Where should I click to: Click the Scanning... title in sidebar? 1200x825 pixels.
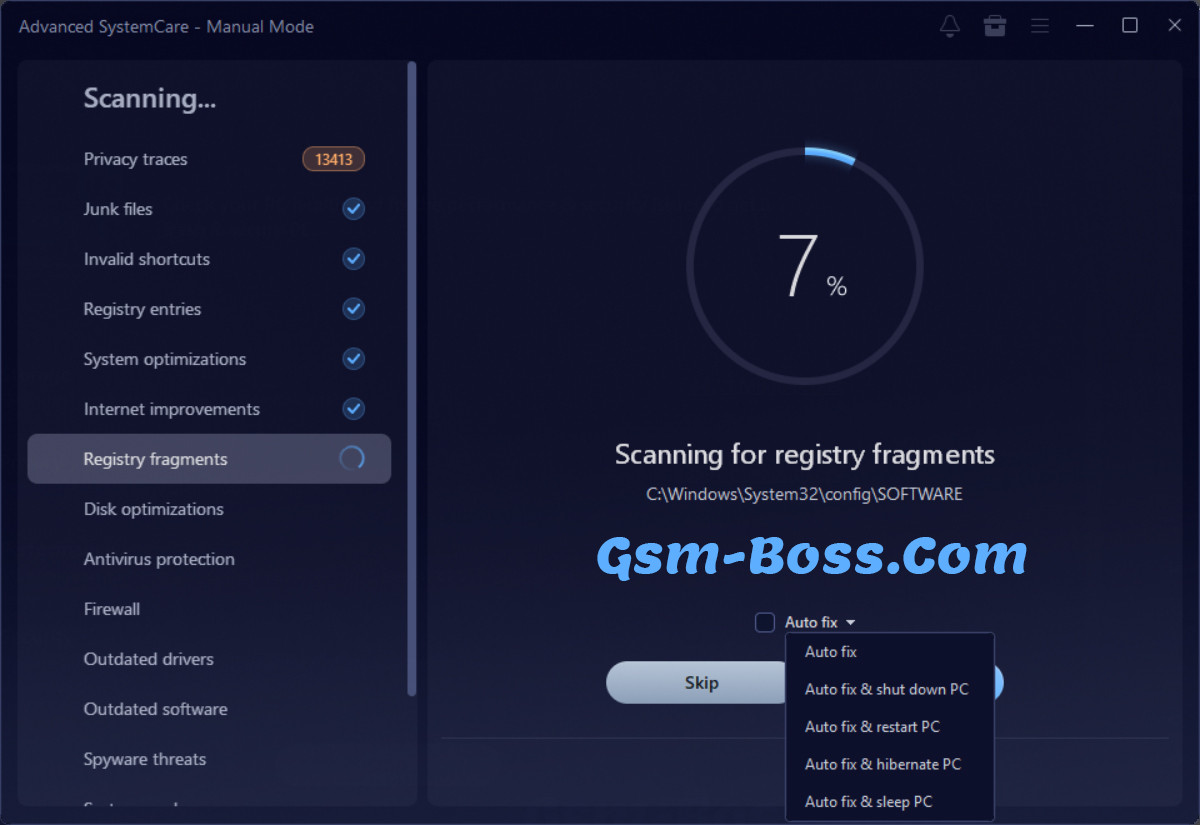(150, 98)
